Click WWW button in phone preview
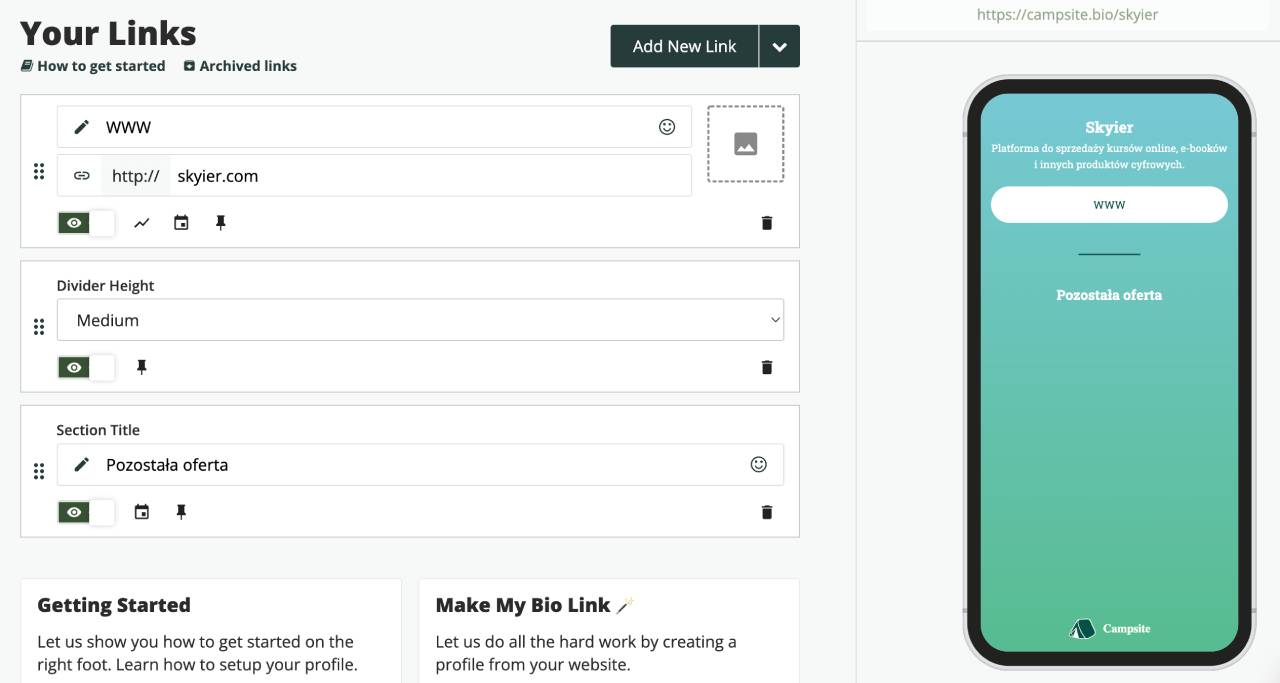This screenshot has width=1280, height=683. [x=1109, y=204]
